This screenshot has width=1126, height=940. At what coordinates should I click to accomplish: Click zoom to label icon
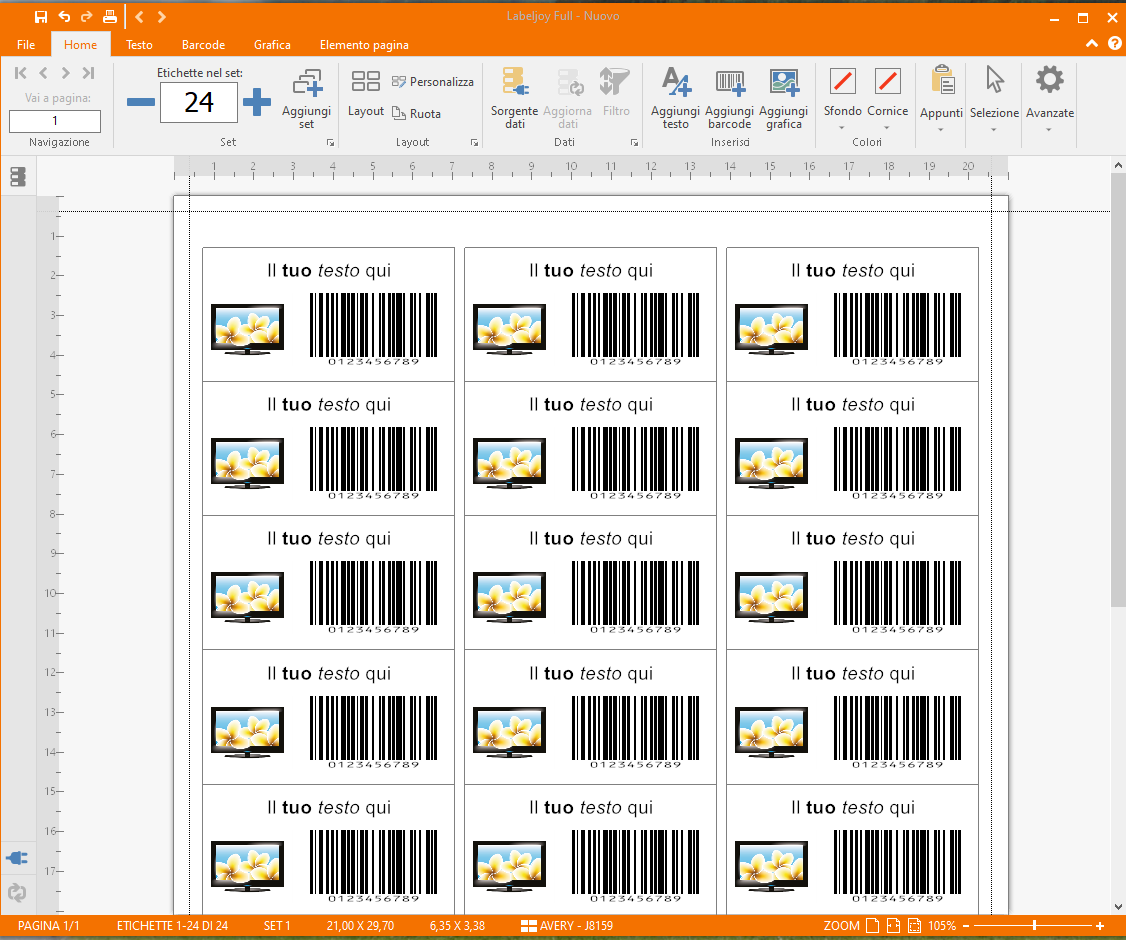(914, 926)
